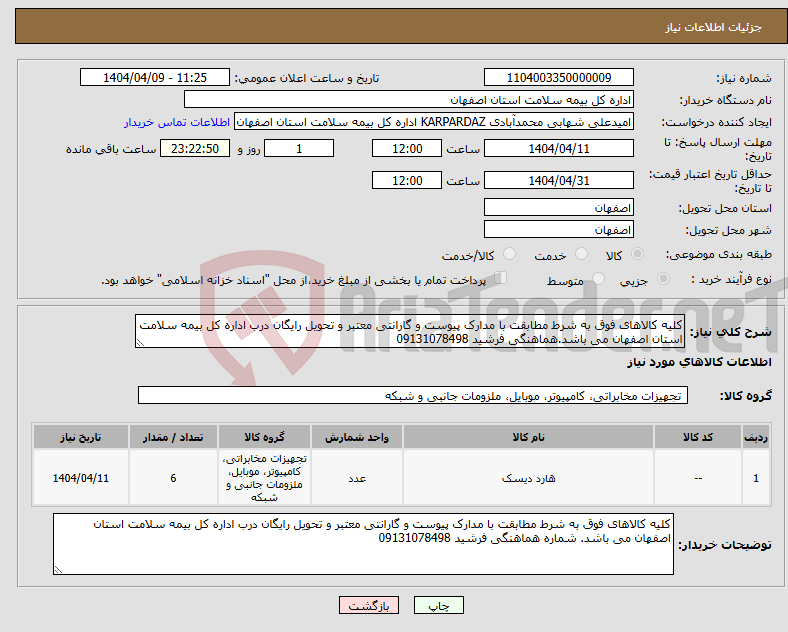
Task: Click the کد کالا column header
Action: (x=698, y=437)
